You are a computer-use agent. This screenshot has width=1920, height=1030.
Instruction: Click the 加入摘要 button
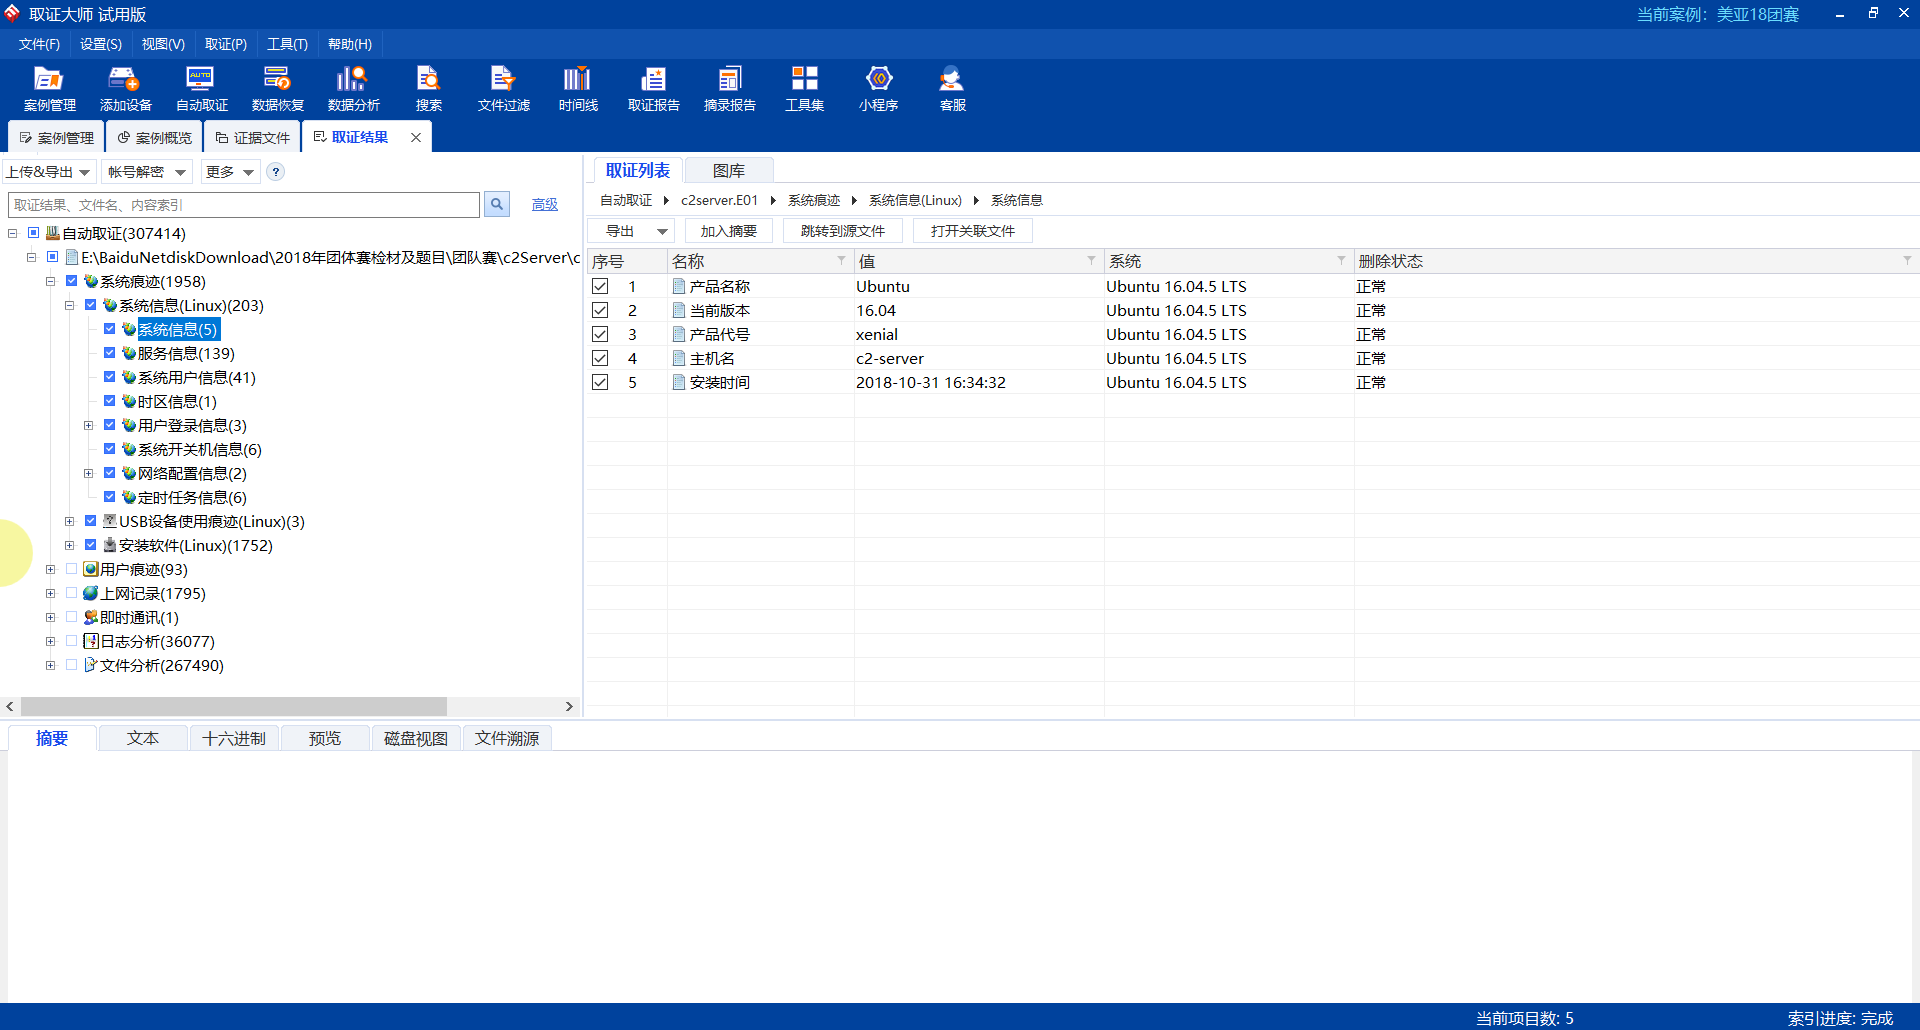[729, 231]
